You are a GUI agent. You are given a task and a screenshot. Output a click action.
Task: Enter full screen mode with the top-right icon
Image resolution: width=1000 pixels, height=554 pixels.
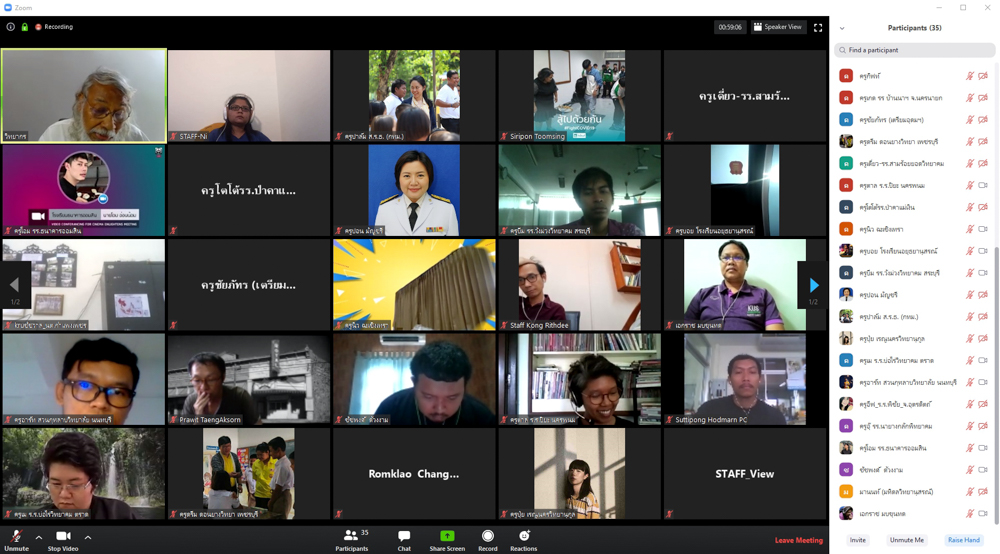818,27
